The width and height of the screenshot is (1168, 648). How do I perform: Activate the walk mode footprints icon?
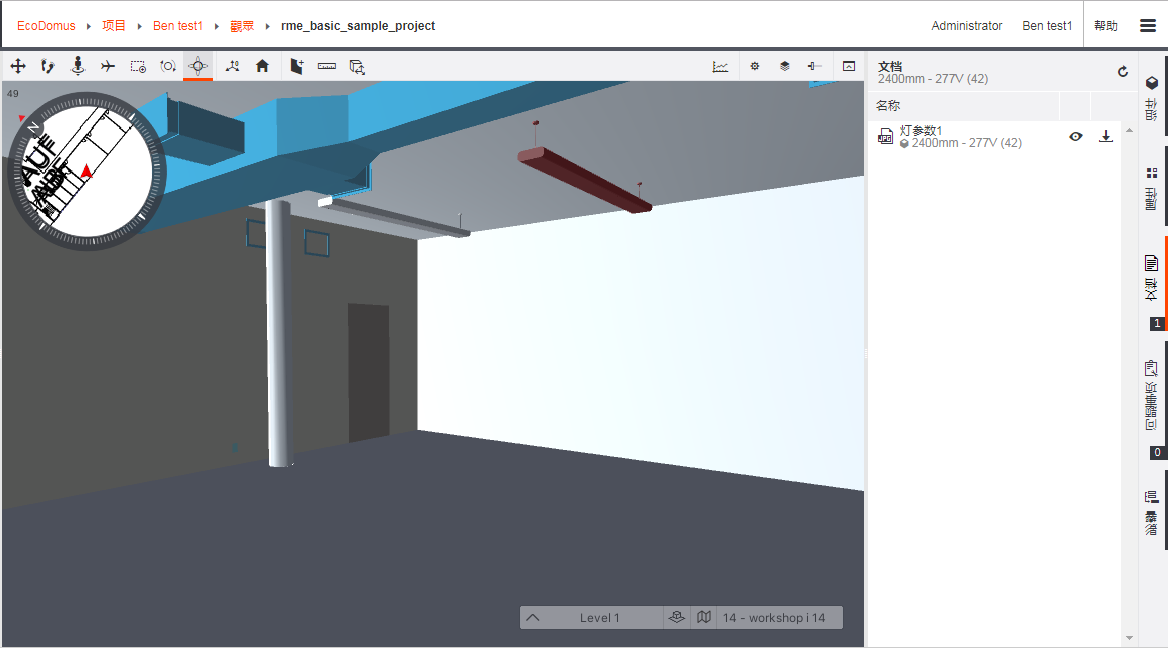pos(47,66)
